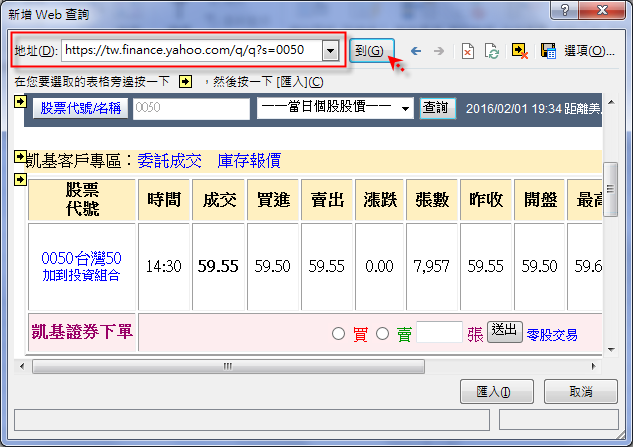Click the 昨收 column header
Viewport: 633px width, 447px height.
pyautogui.click(x=486, y=200)
